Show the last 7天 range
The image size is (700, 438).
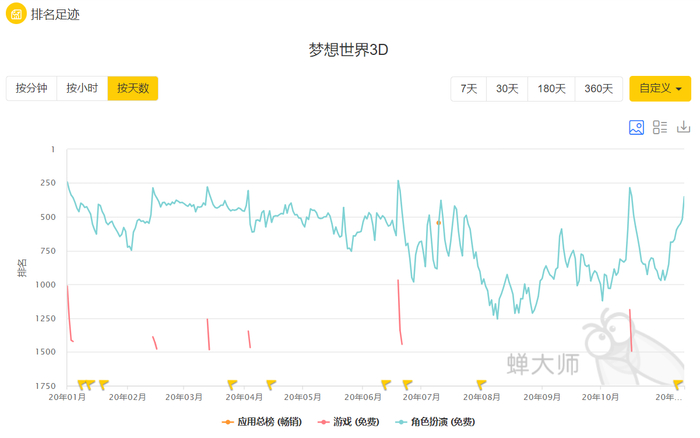pyautogui.click(x=469, y=88)
